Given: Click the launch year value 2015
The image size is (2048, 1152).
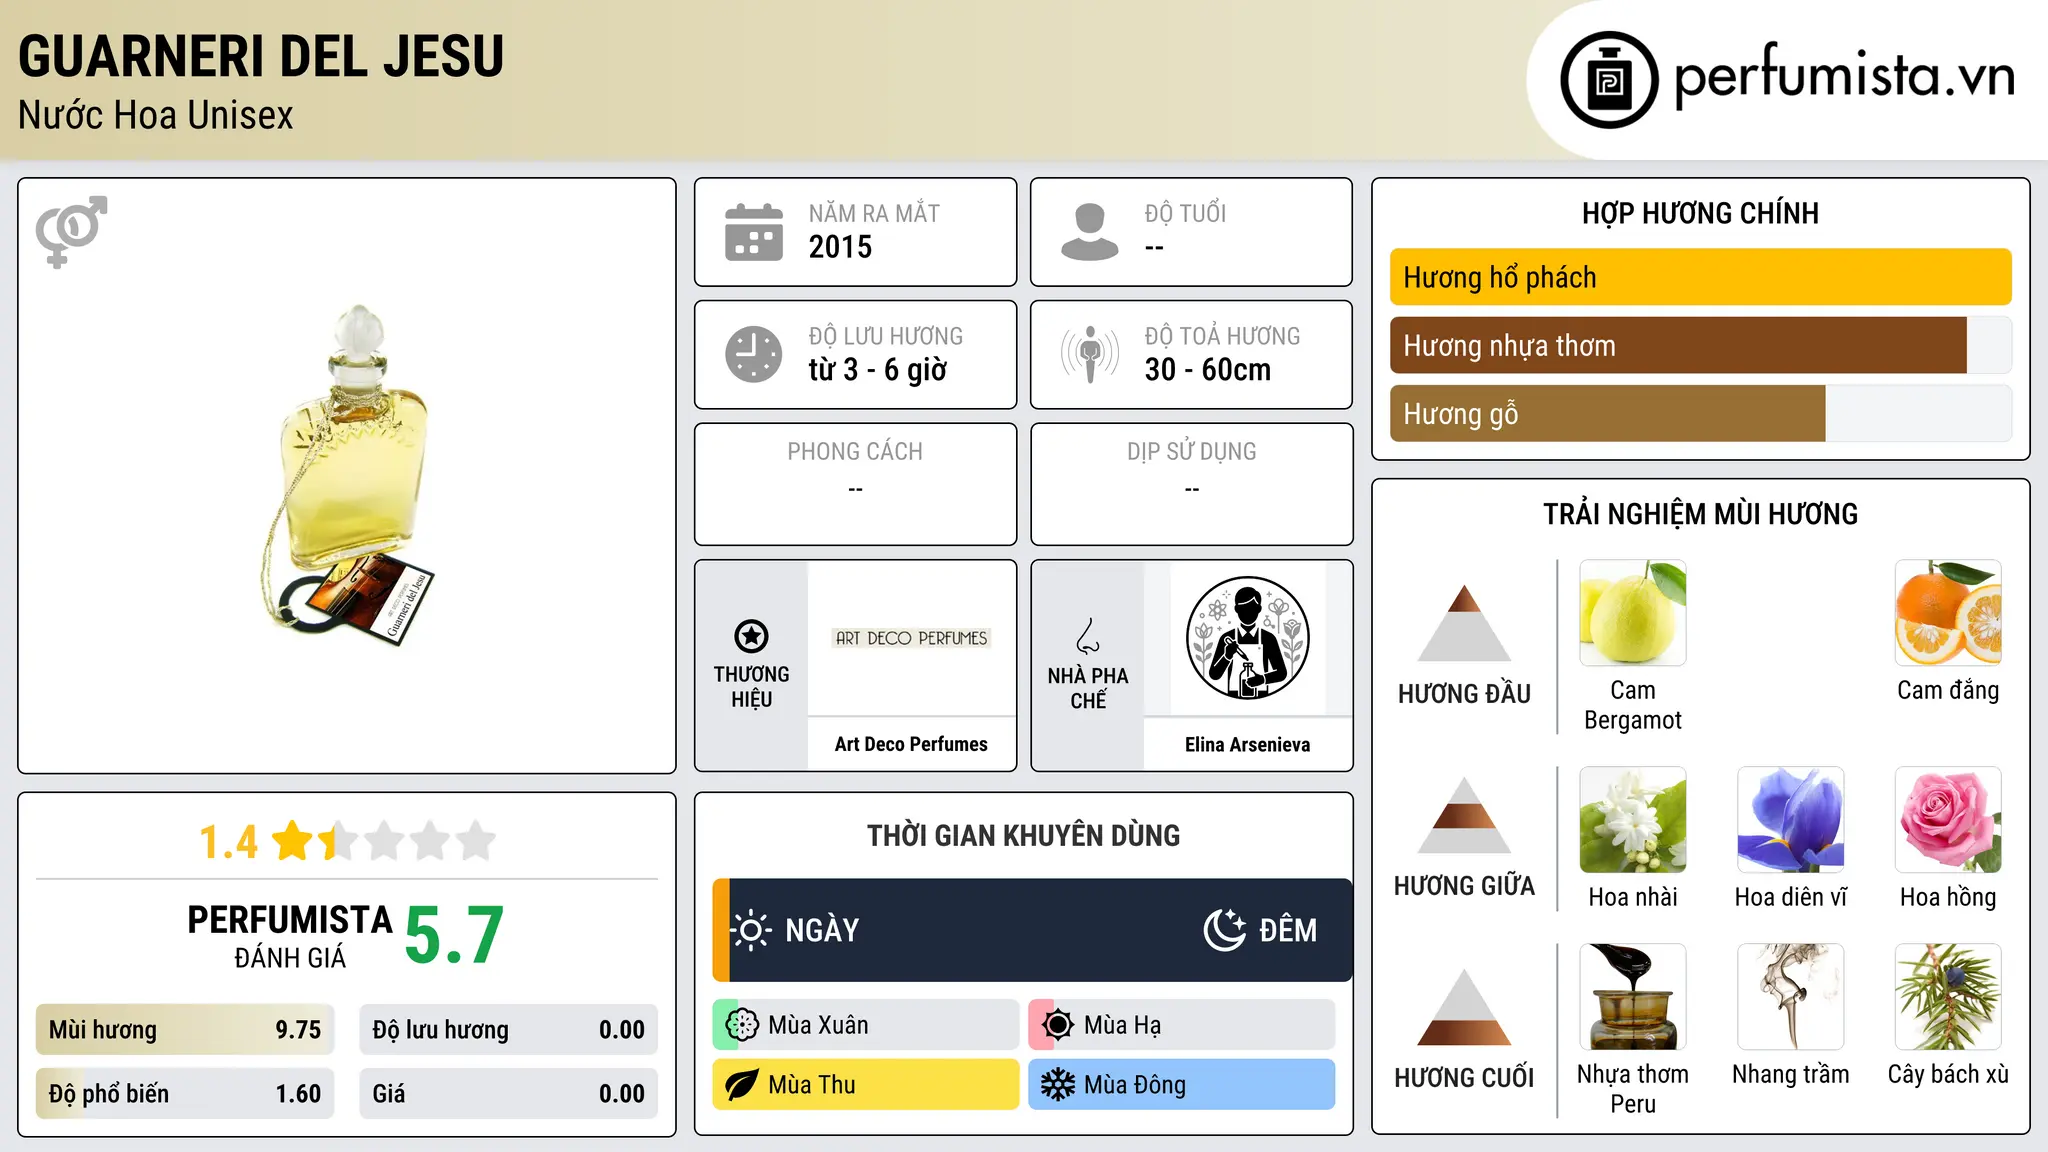Looking at the screenshot, I should pyautogui.click(x=840, y=247).
